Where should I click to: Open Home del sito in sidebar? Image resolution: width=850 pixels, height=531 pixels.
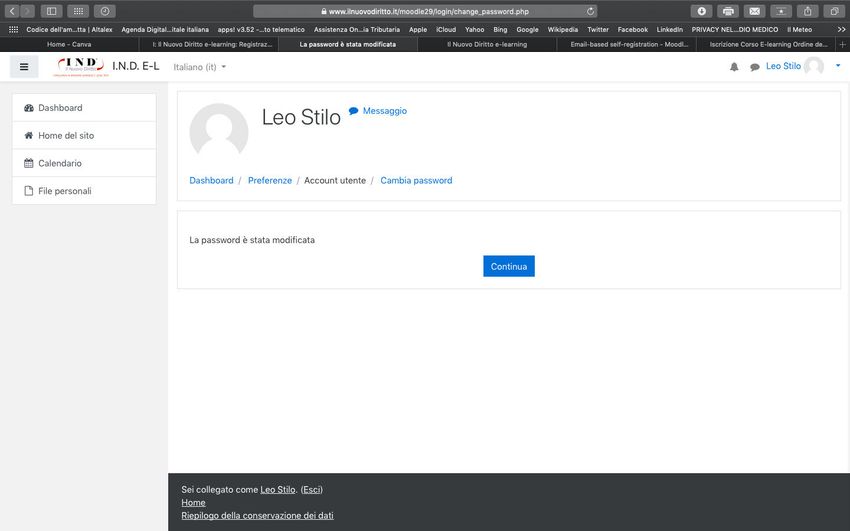[x=84, y=135]
